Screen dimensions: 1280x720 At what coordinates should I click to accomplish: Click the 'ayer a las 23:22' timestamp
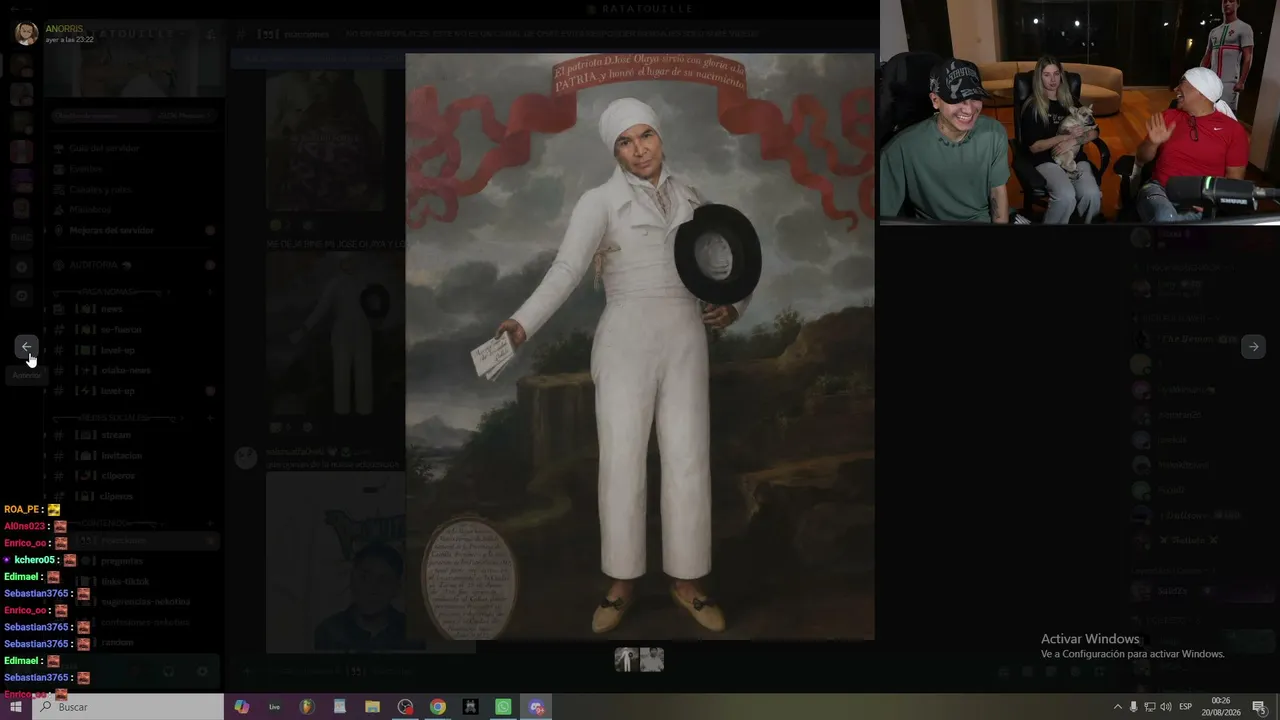70,40
